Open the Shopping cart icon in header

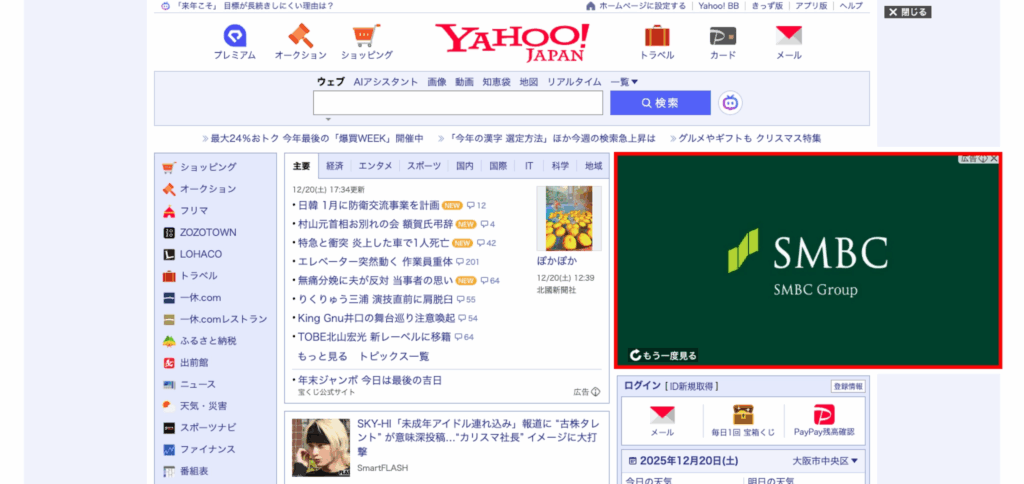[366, 36]
